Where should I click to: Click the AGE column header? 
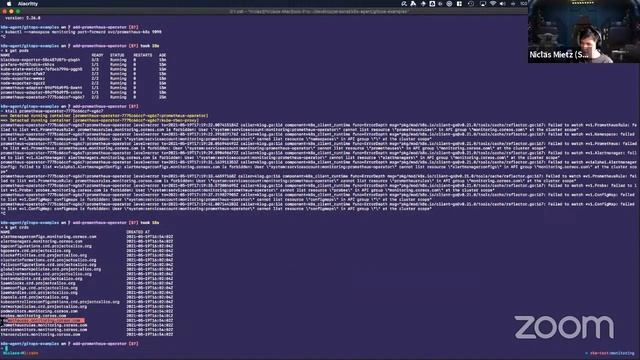pyautogui.click(x=162, y=55)
